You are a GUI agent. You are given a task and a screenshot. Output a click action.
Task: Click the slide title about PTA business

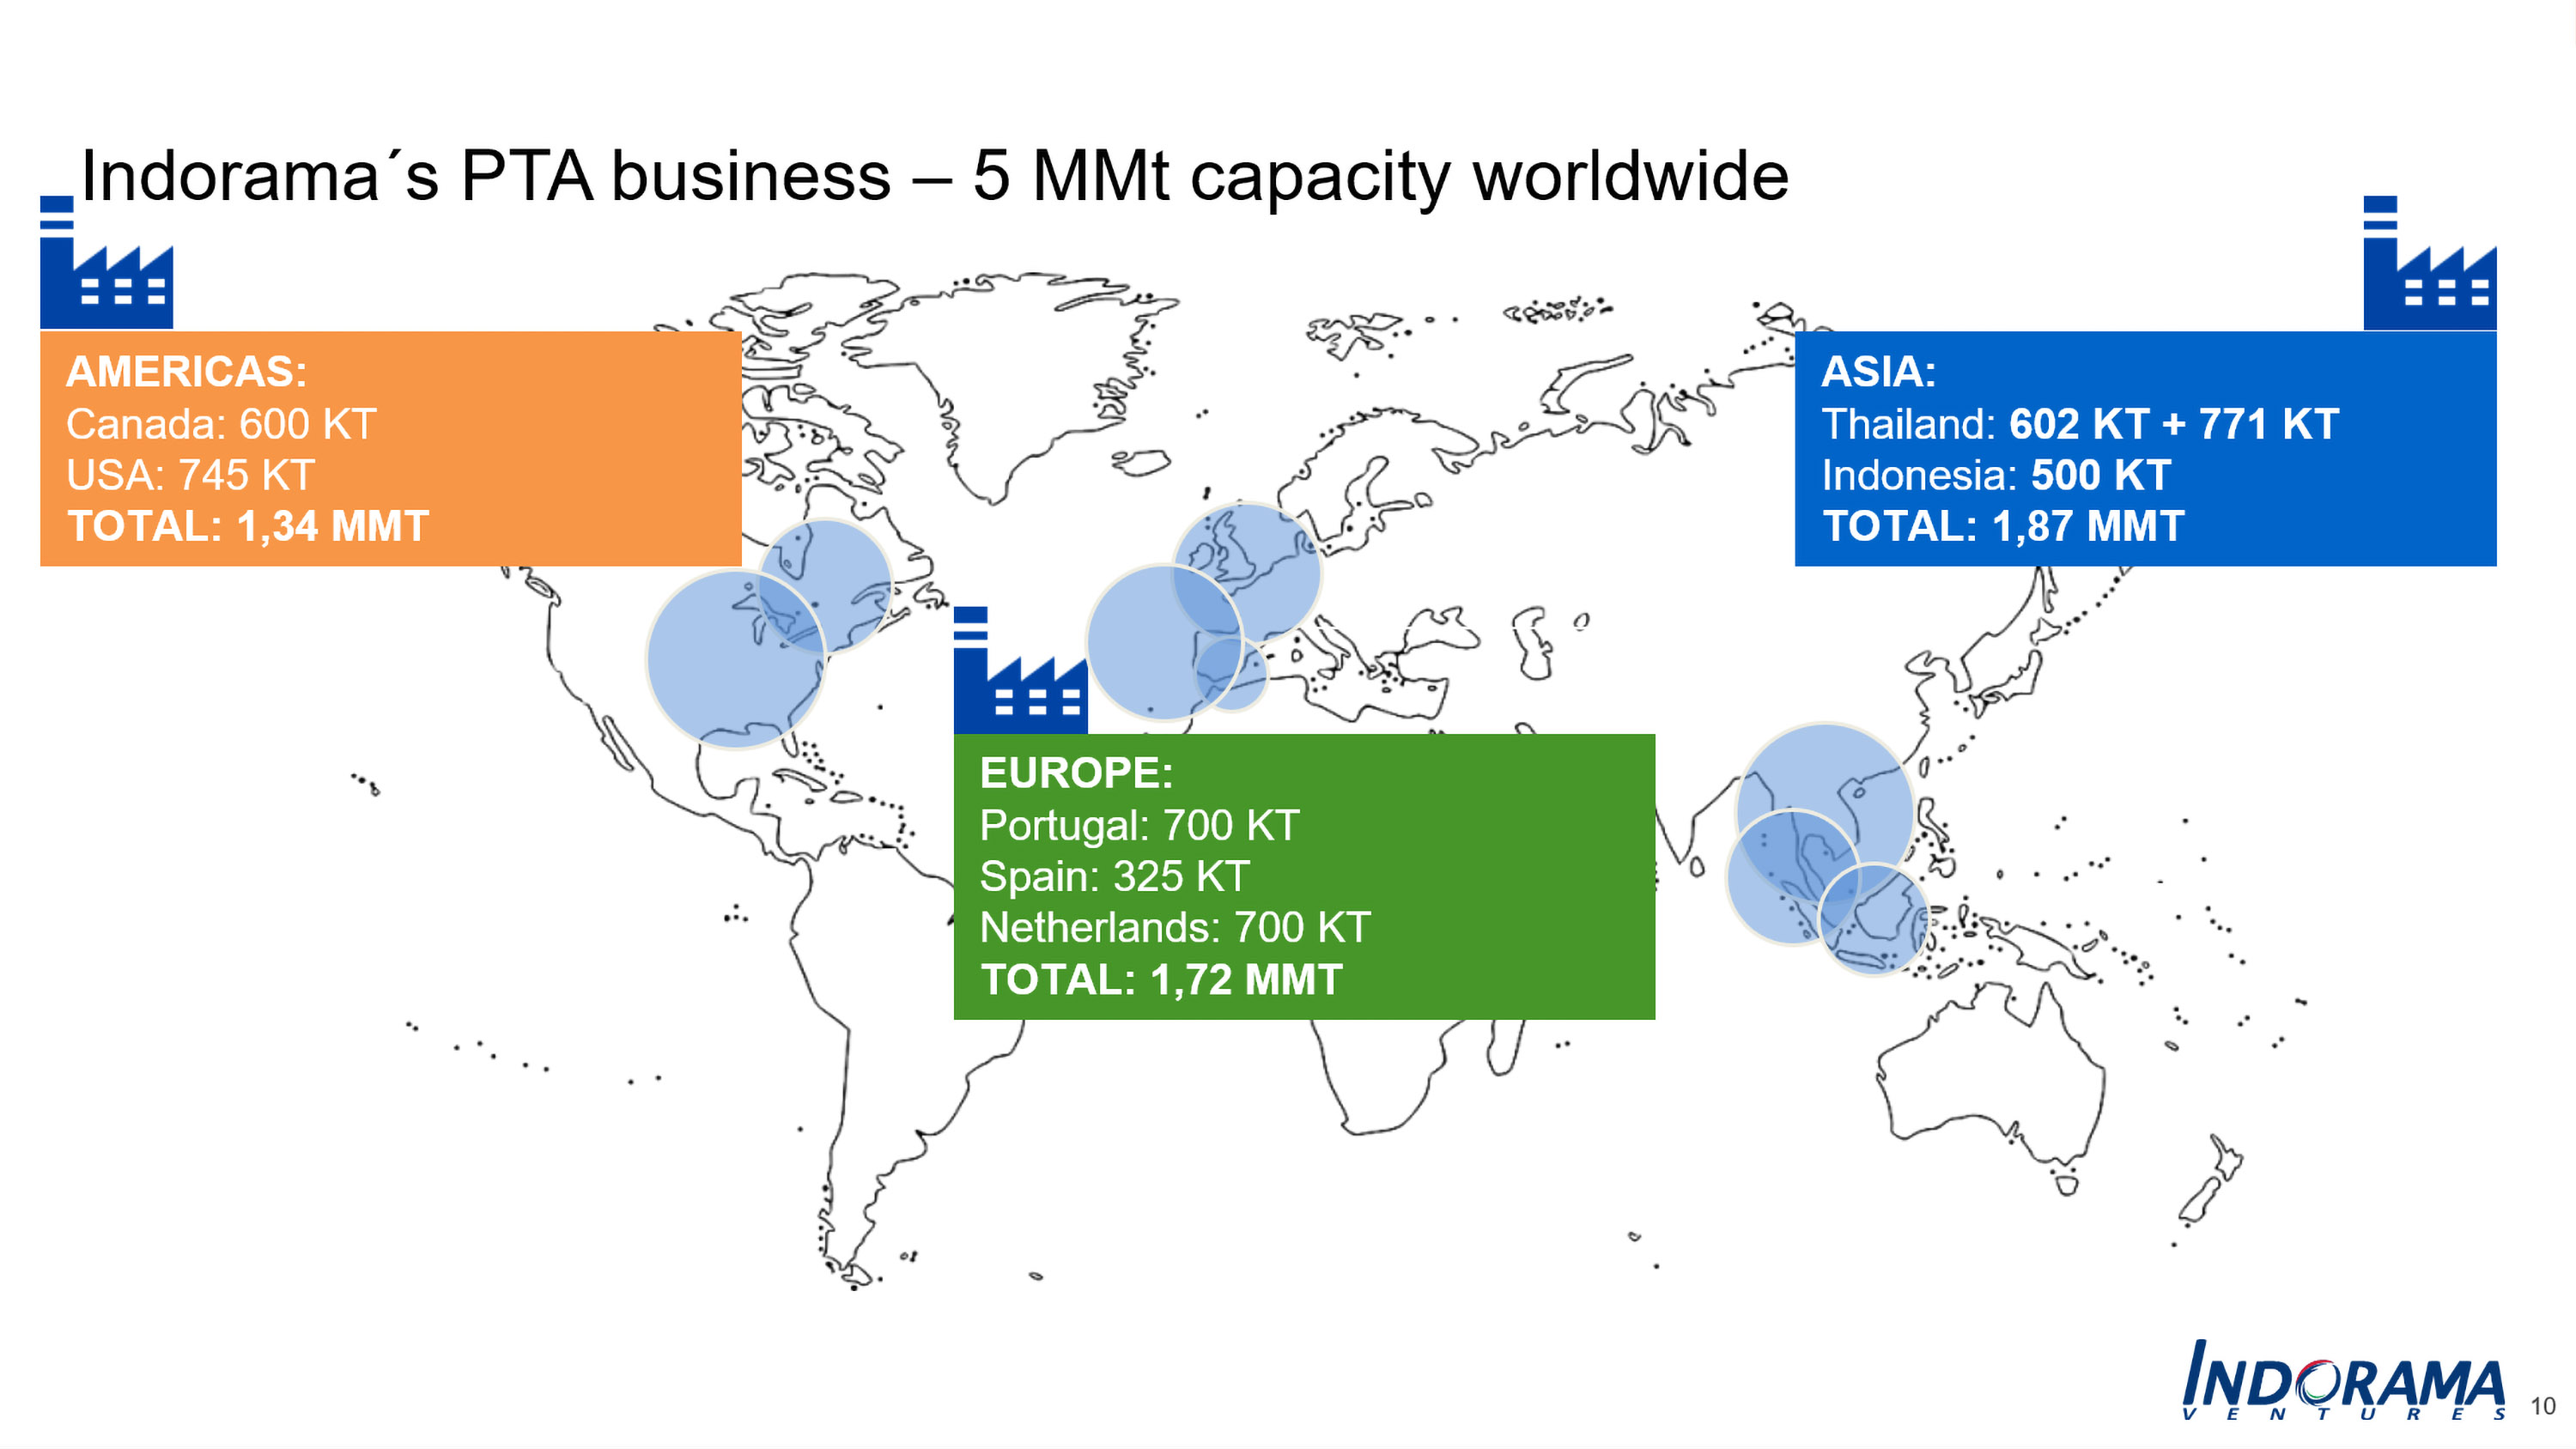point(934,176)
